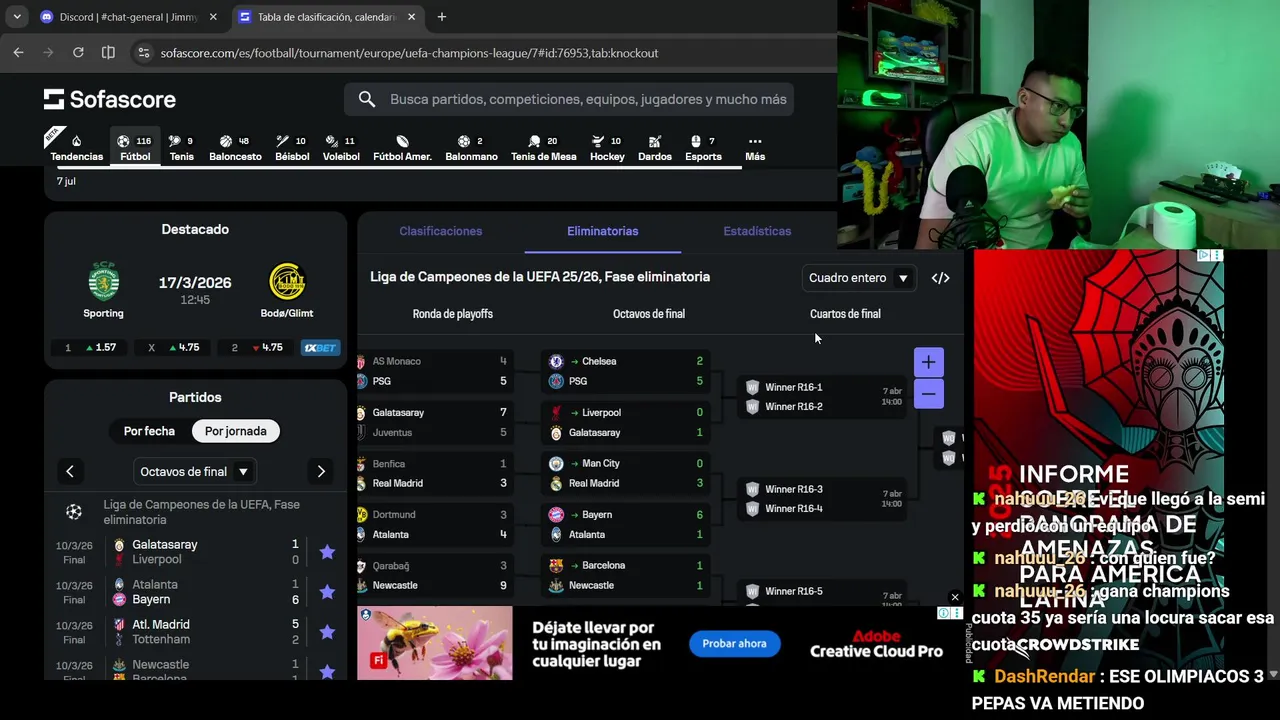Image resolution: width=1280 pixels, height=720 pixels.
Task: Open Liga de Campeones Fase eliminatoria link
Action: (201, 512)
